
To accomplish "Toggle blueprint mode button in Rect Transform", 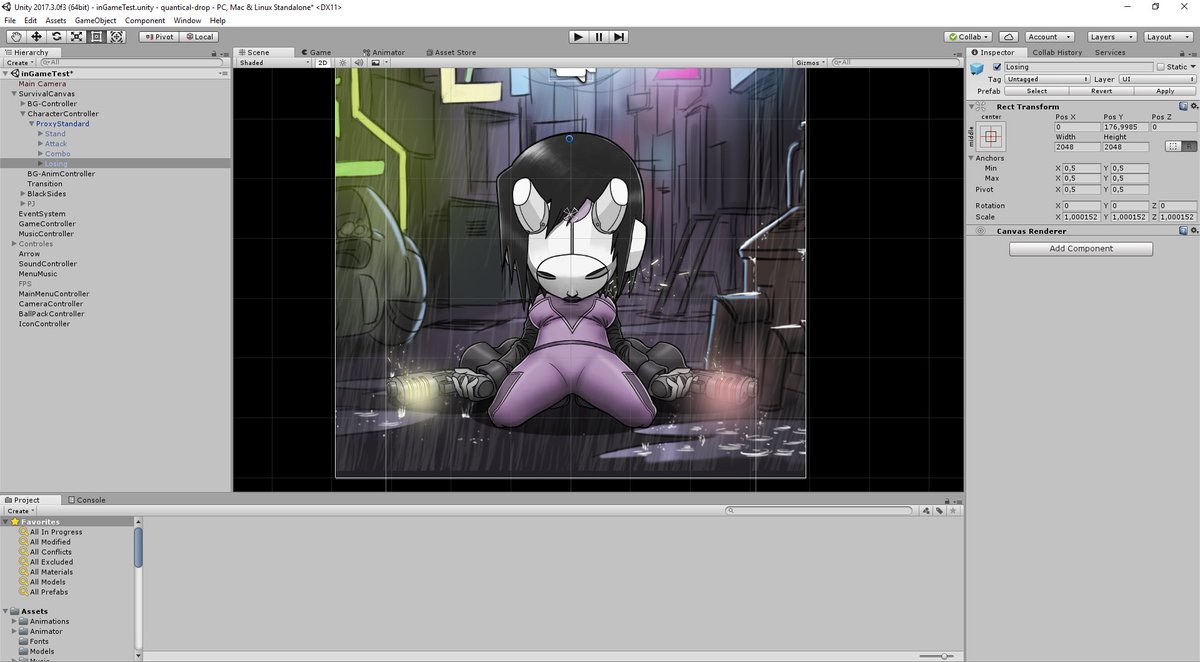I will pyautogui.click(x=1172, y=147).
